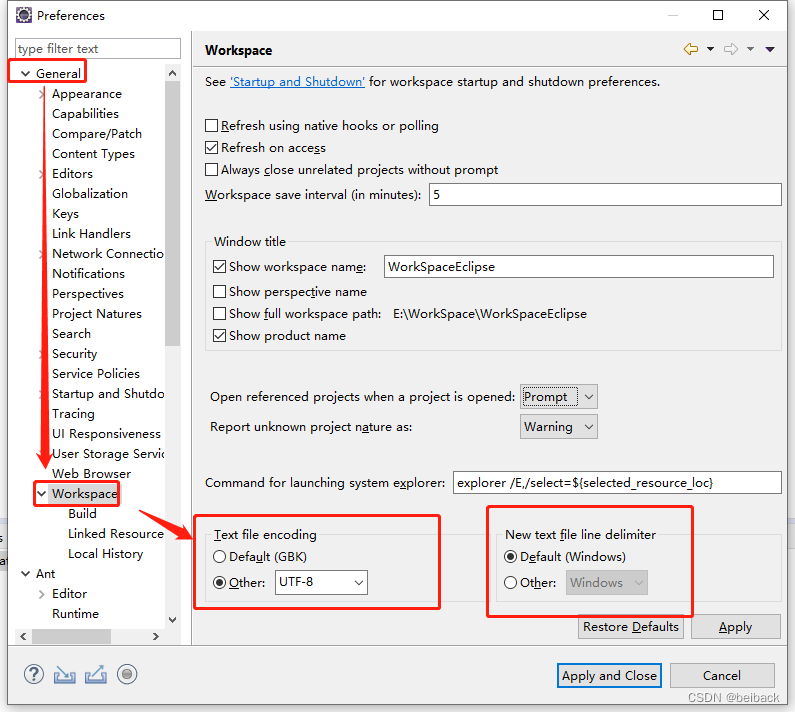Image resolution: width=795 pixels, height=712 pixels.
Task: Collapse the General tree node
Action: [25, 74]
